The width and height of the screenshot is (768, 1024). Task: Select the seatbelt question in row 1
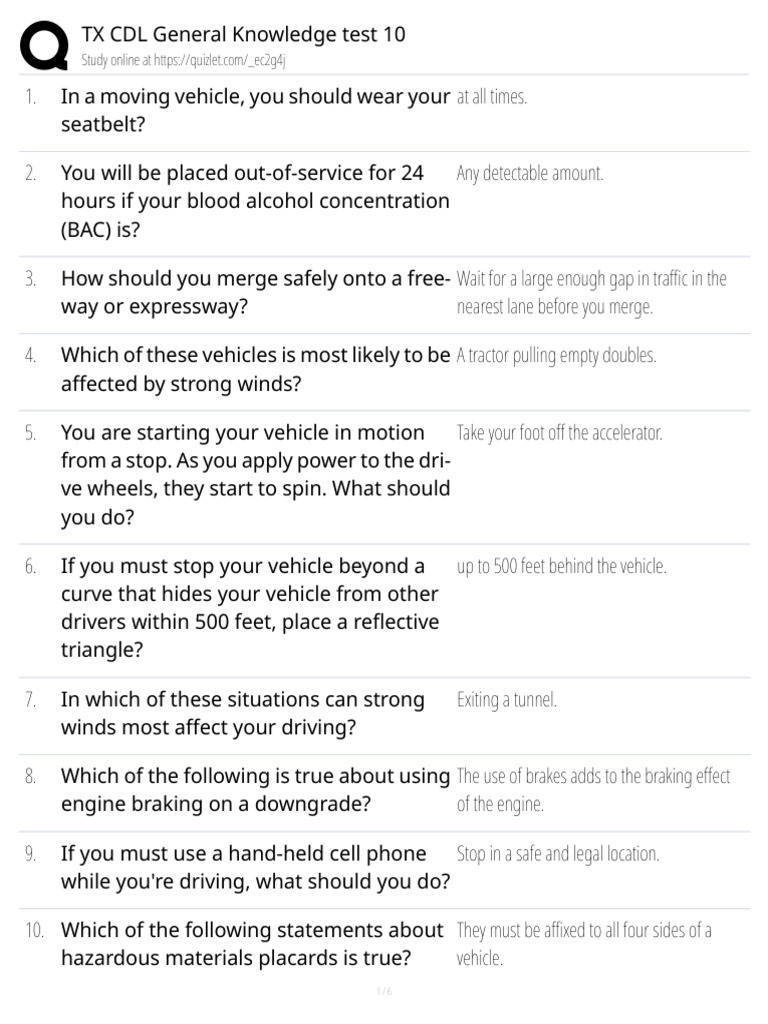point(255,111)
